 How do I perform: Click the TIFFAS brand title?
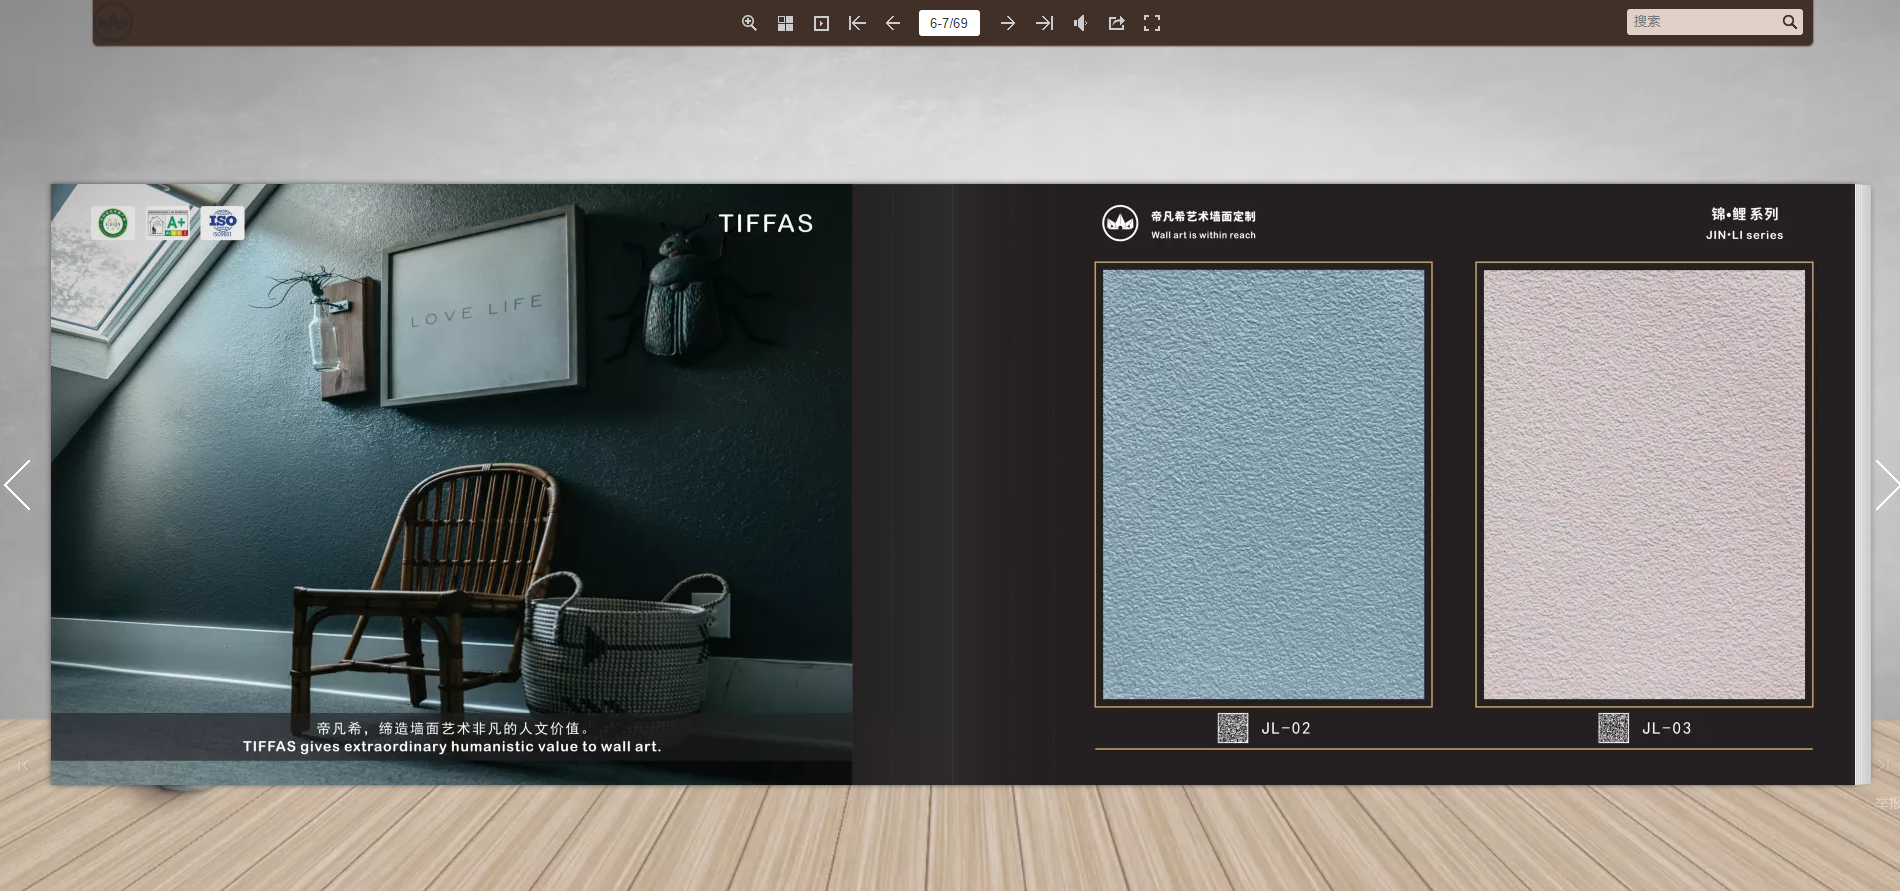tap(766, 223)
